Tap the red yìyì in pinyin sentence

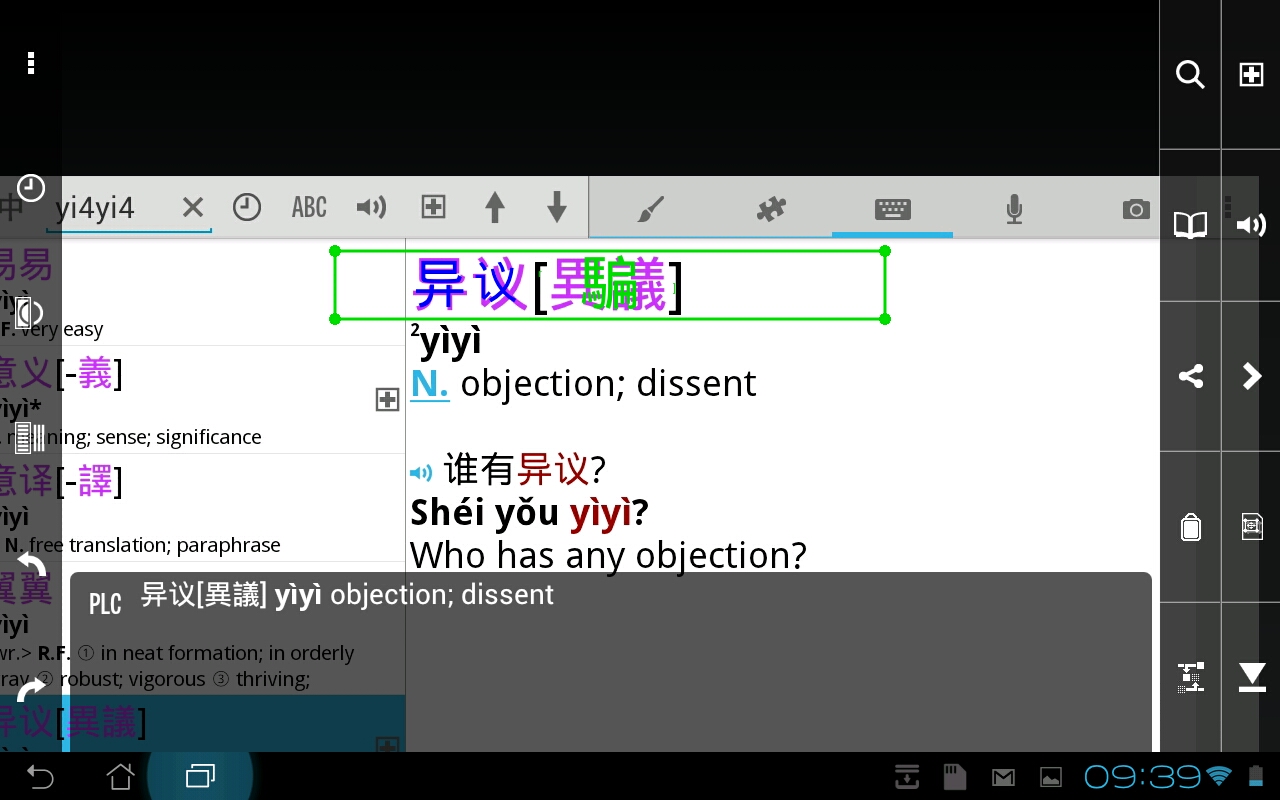(x=601, y=513)
